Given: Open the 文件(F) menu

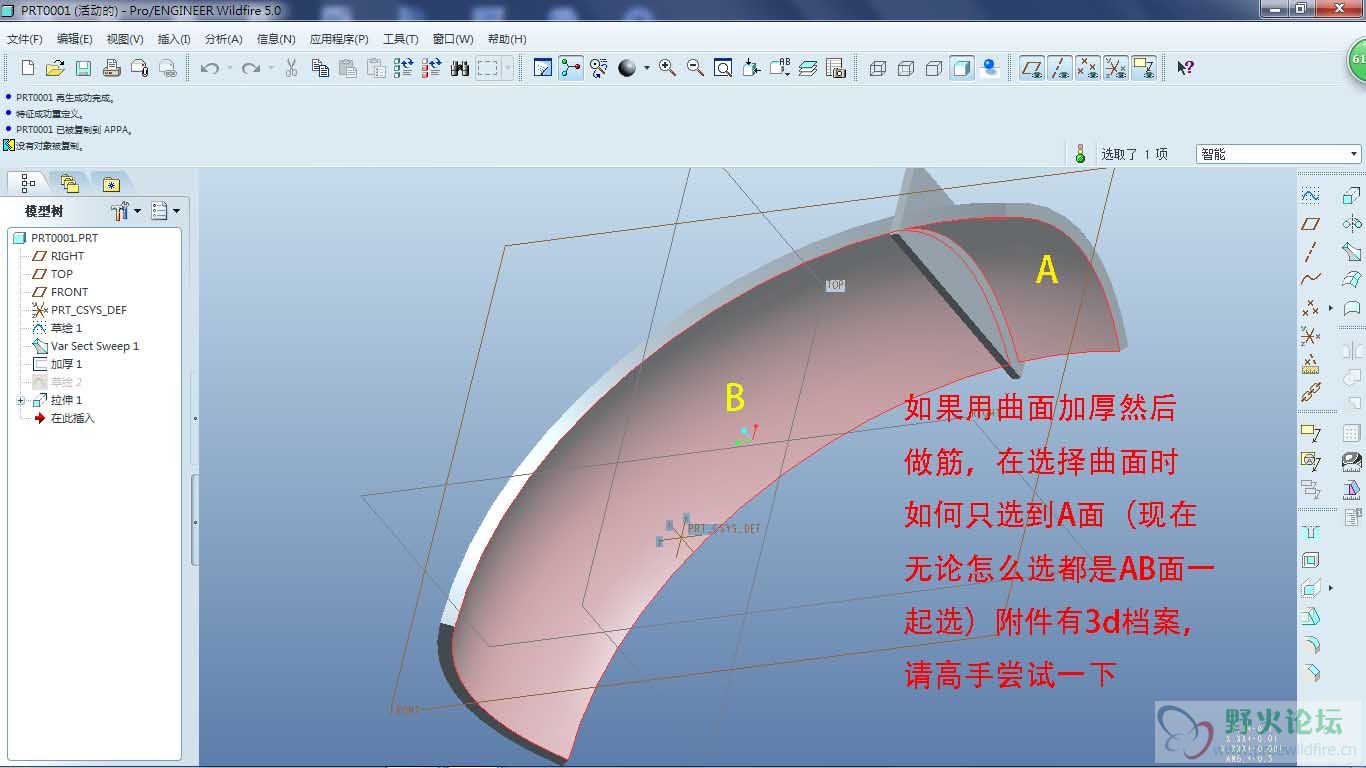Looking at the screenshot, I should pos(25,39).
